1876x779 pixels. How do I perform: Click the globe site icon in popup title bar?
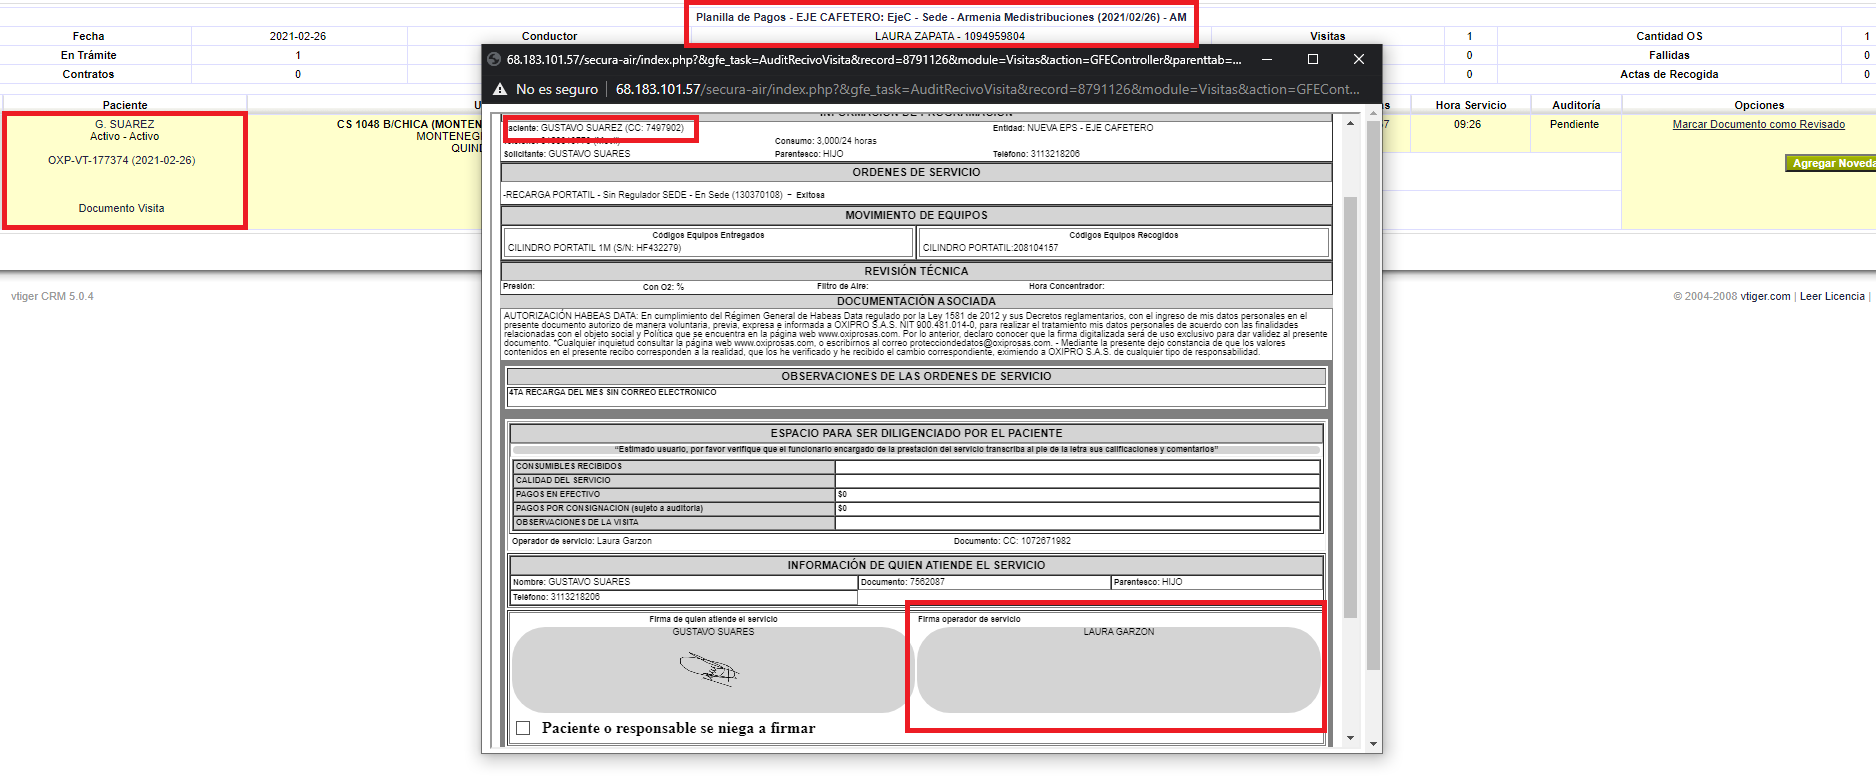pos(494,59)
